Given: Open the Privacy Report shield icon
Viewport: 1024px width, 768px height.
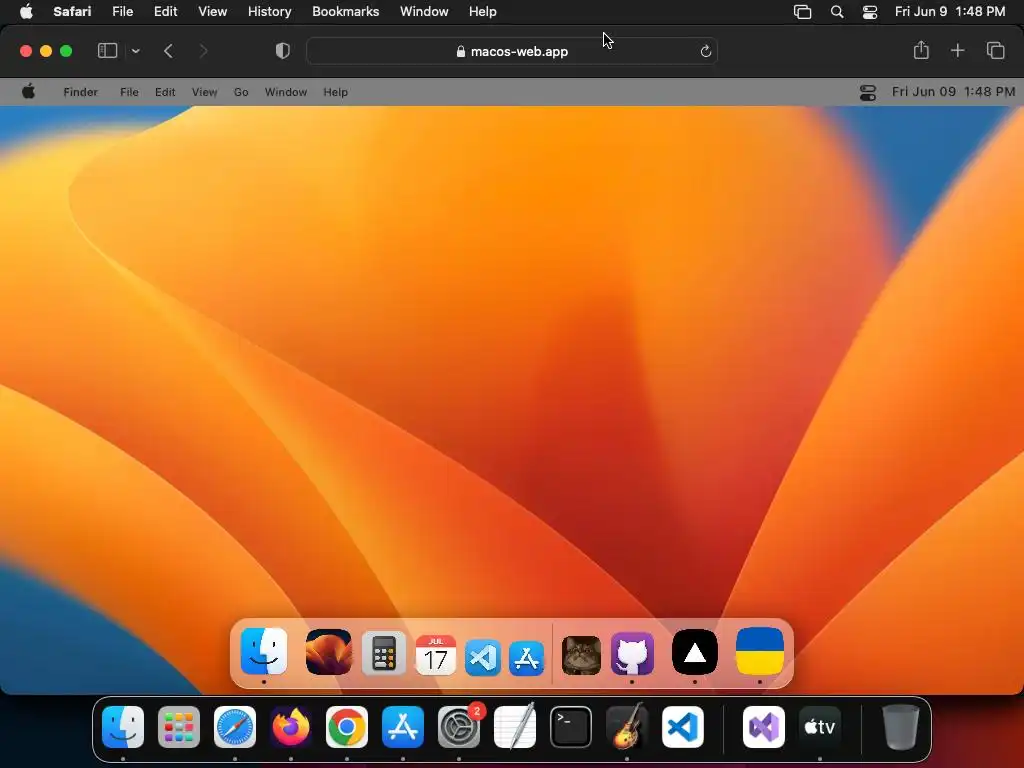Looking at the screenshot, I should pos(283,51).
